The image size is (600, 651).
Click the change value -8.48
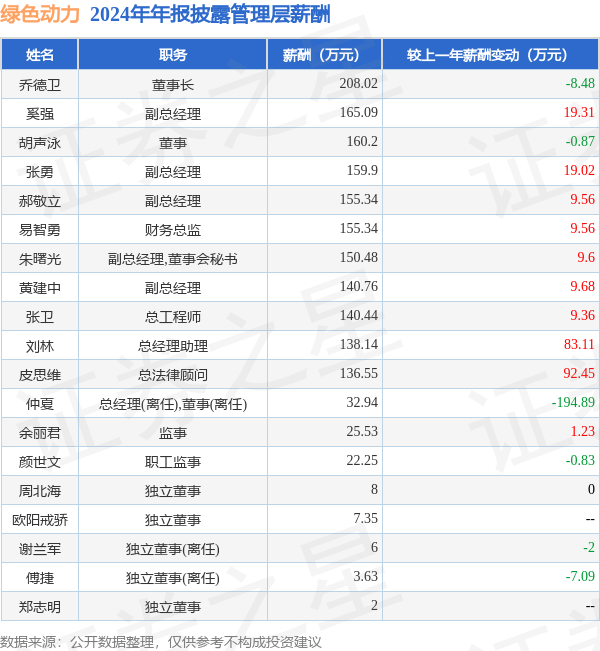coord(580,83)
